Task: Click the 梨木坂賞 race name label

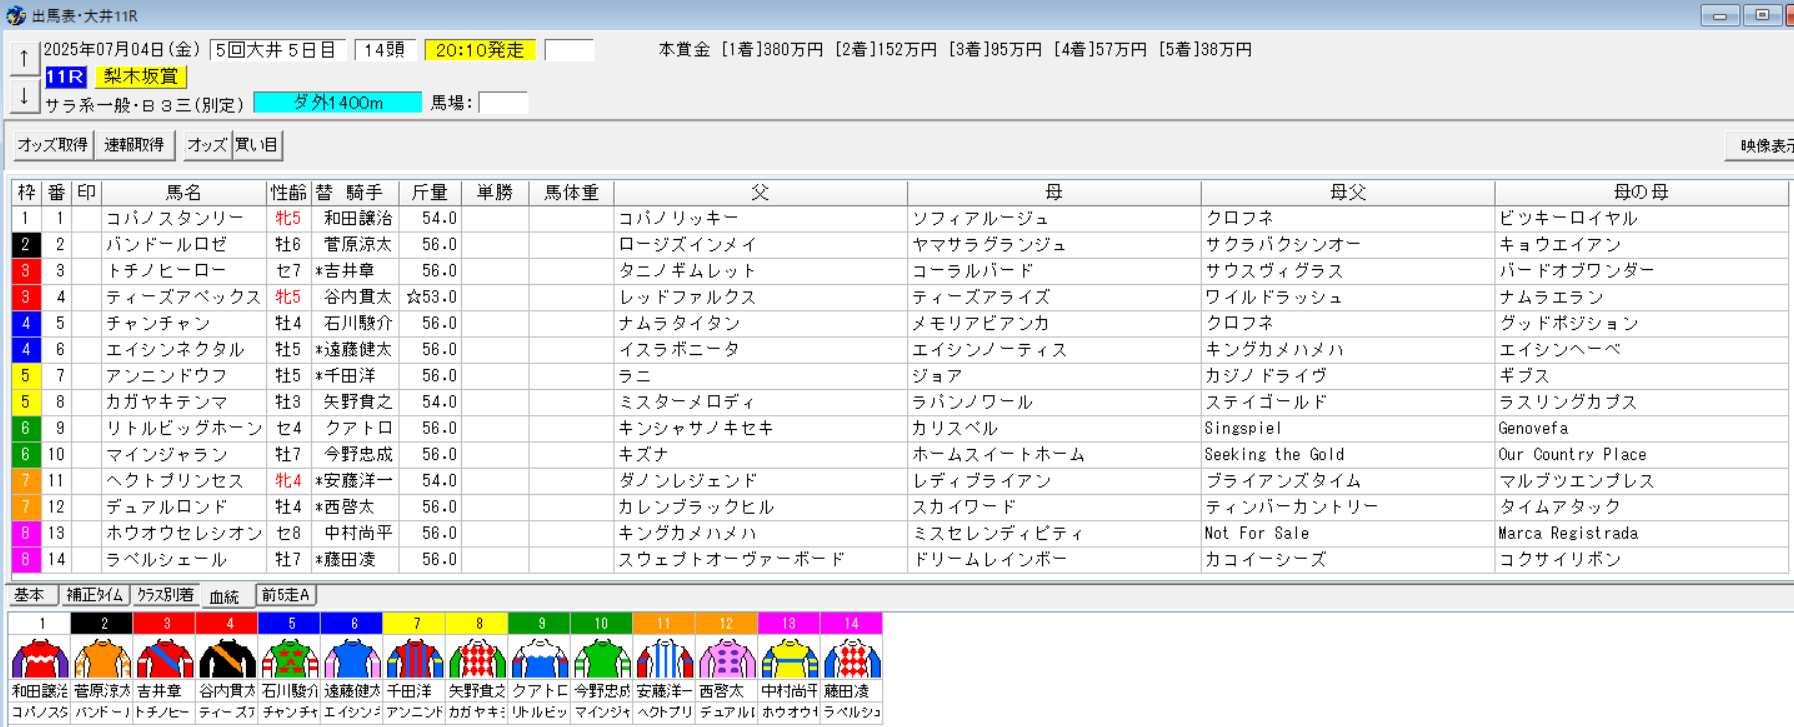Action: pos(141,76)
